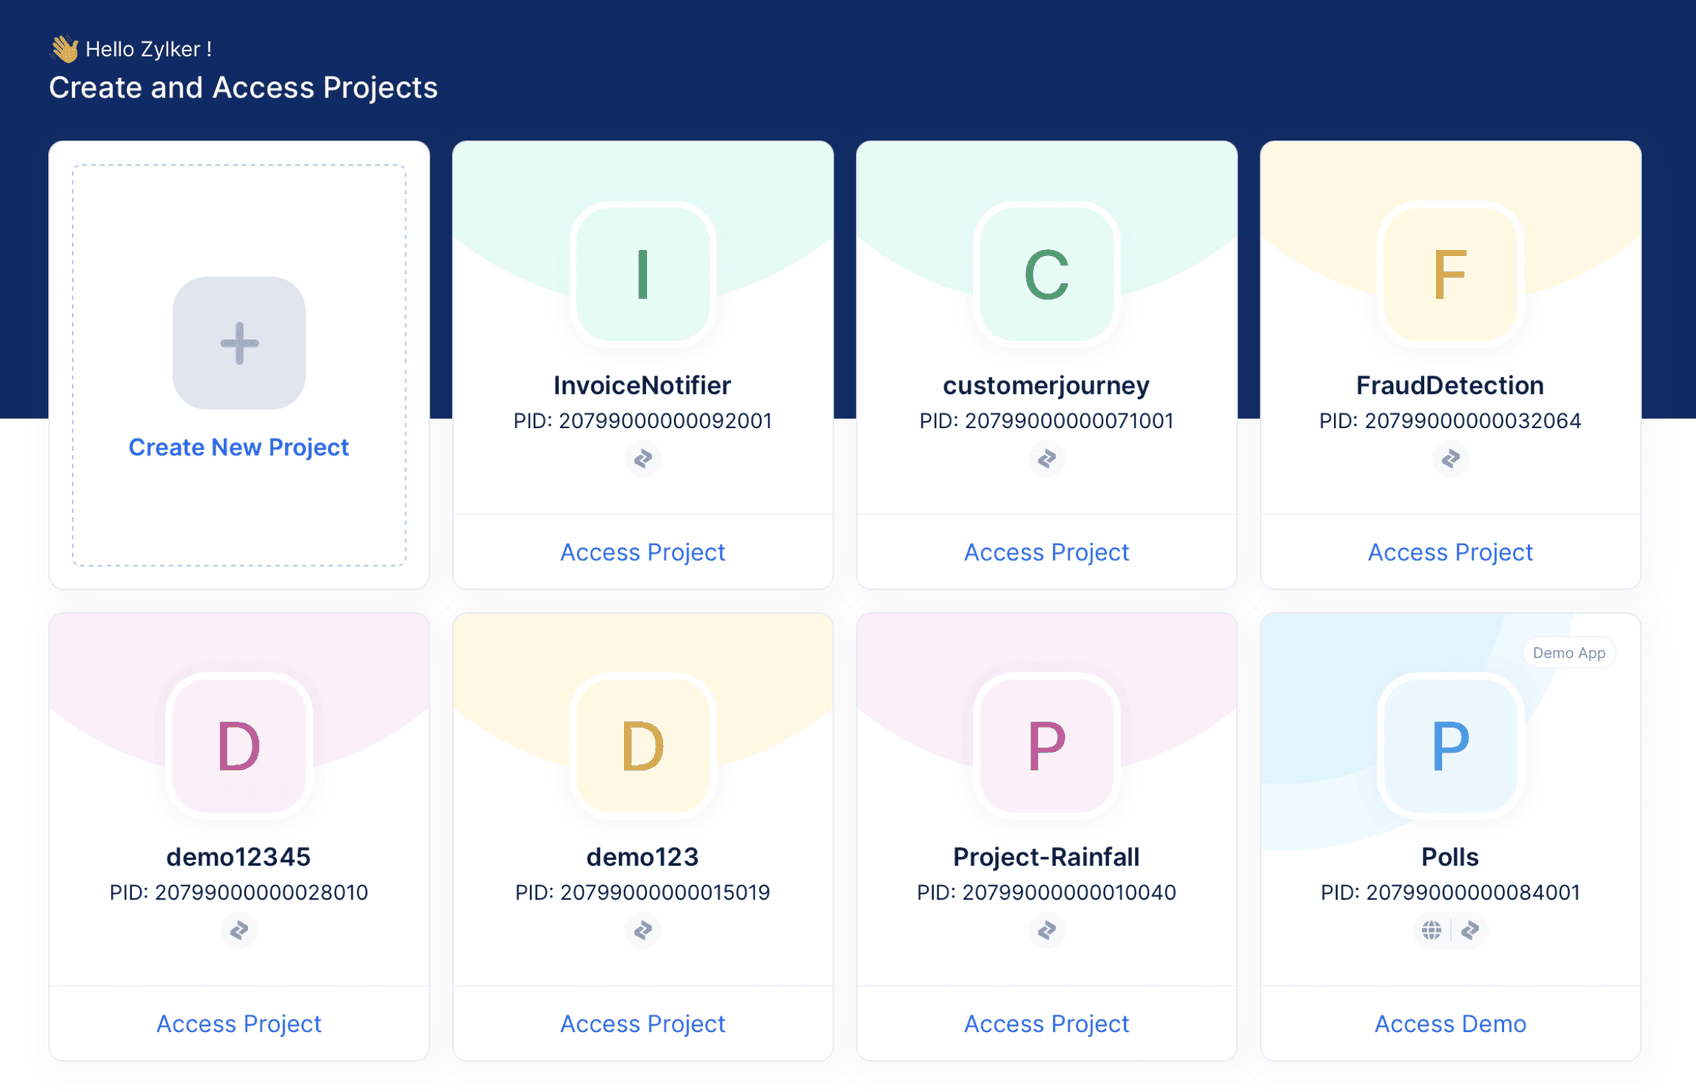Screen dimensions: 1696x1092
Task: Click the service icon under demo123 PID
Action: (643, 930)
